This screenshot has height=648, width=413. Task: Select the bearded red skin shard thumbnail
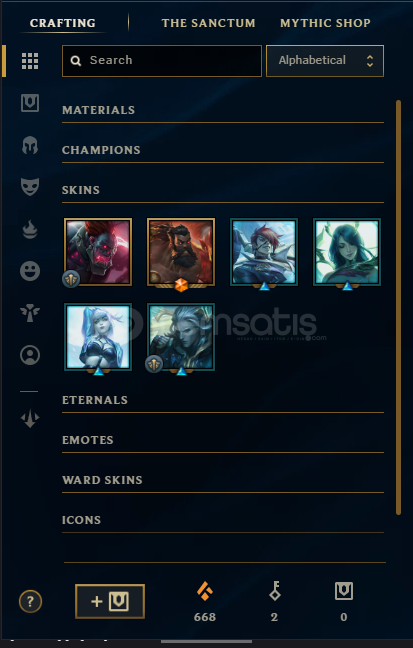(181, 252)
